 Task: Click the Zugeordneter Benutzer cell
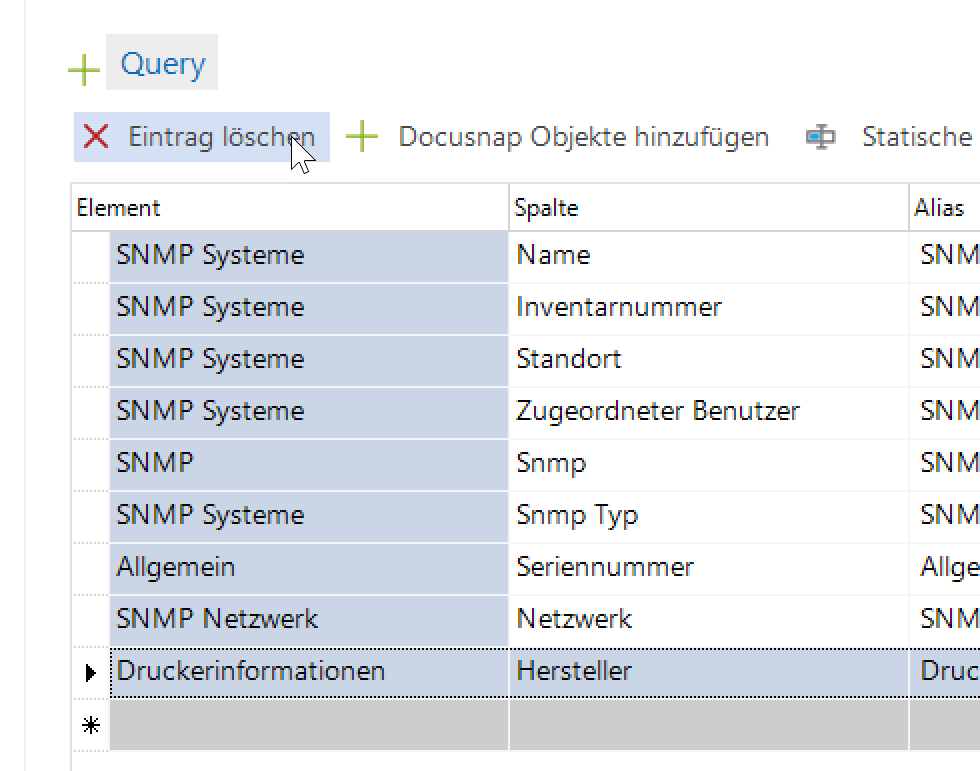[x=708, y=411]
